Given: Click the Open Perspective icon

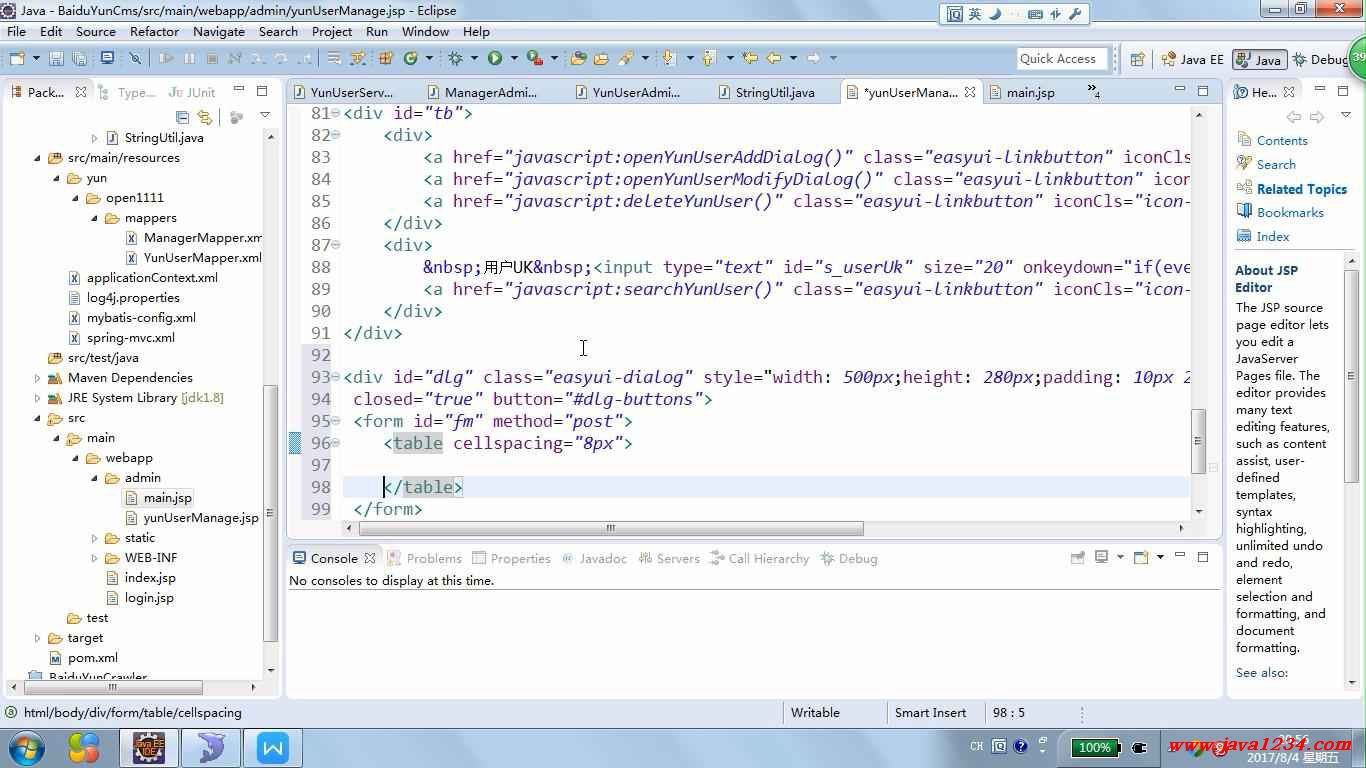Looking at the screenshot, I should [1137, 59].
